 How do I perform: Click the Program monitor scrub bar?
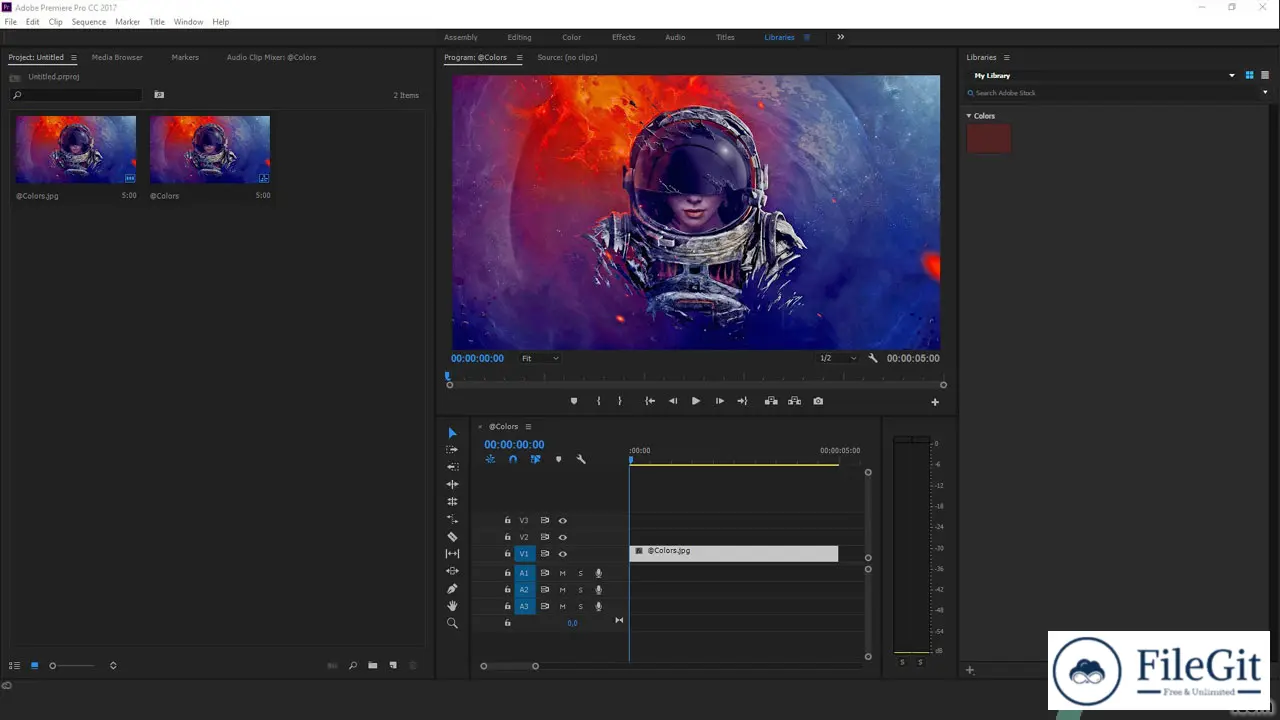click(696, 384)
